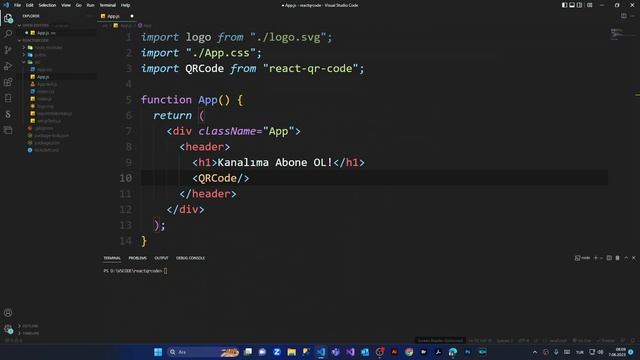Viewport: 640px width, 360px height.
Task: Split the editor to the right
Action: click(624, 16)
